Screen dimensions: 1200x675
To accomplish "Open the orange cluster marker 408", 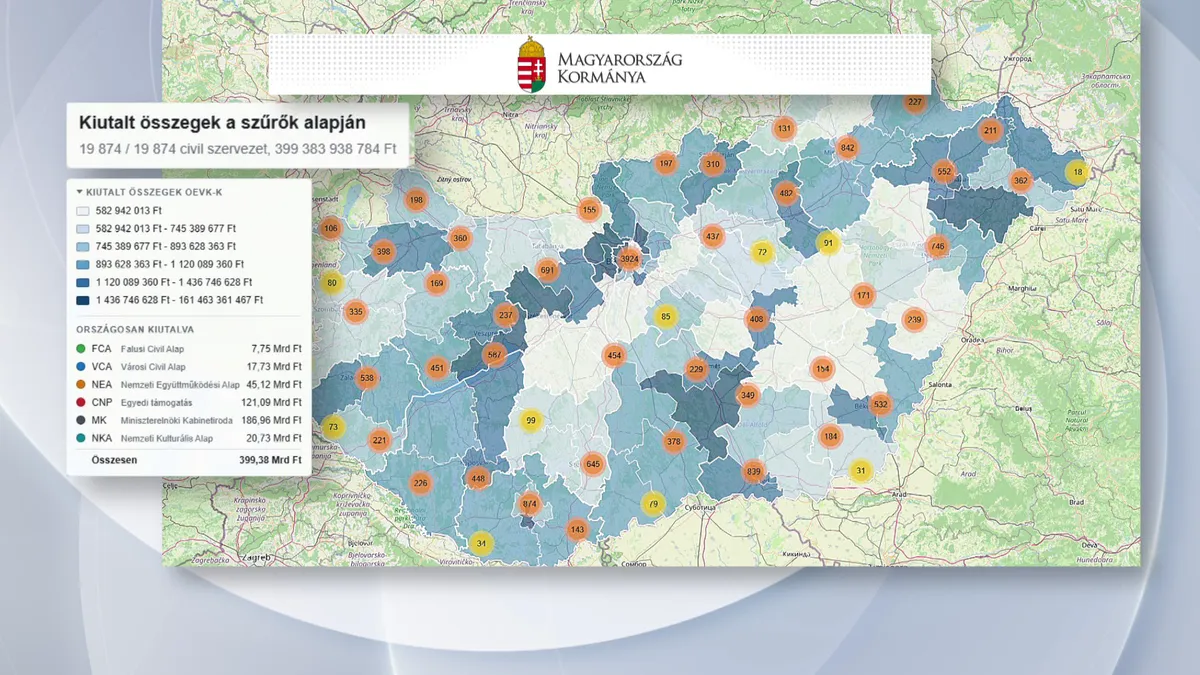I will pyautogui.click(x=757, y=320).
